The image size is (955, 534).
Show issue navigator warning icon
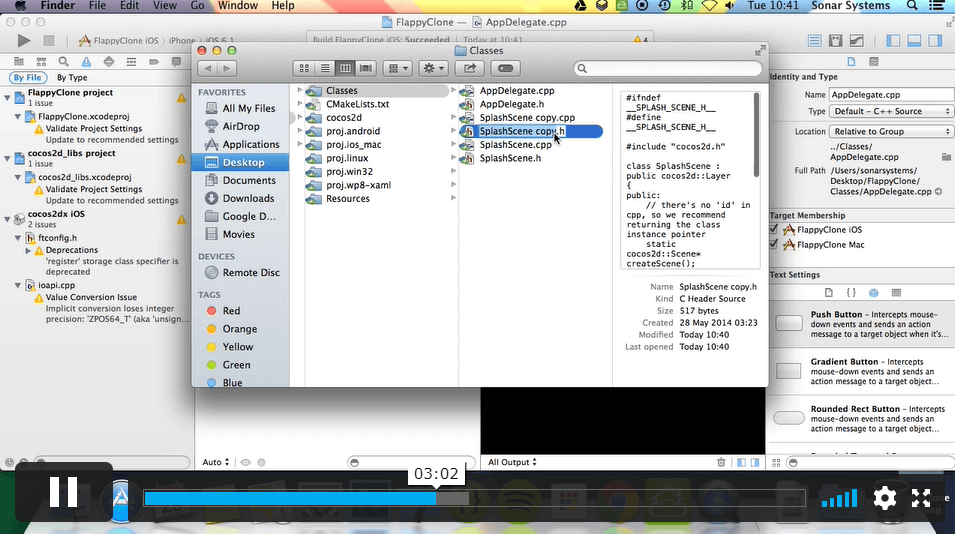coord(86,61)
